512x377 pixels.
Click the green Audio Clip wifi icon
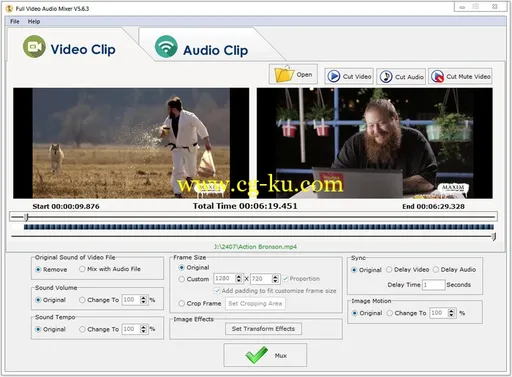click(166, 47)
